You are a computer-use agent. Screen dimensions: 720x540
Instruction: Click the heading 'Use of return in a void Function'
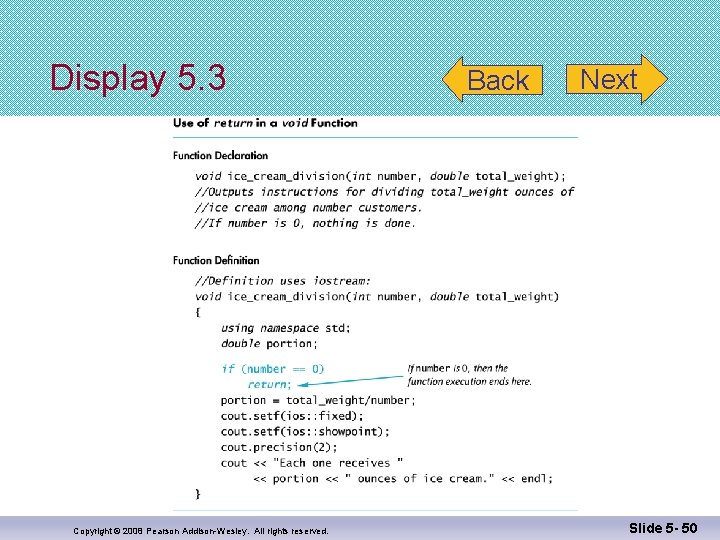tap(265, 123)
